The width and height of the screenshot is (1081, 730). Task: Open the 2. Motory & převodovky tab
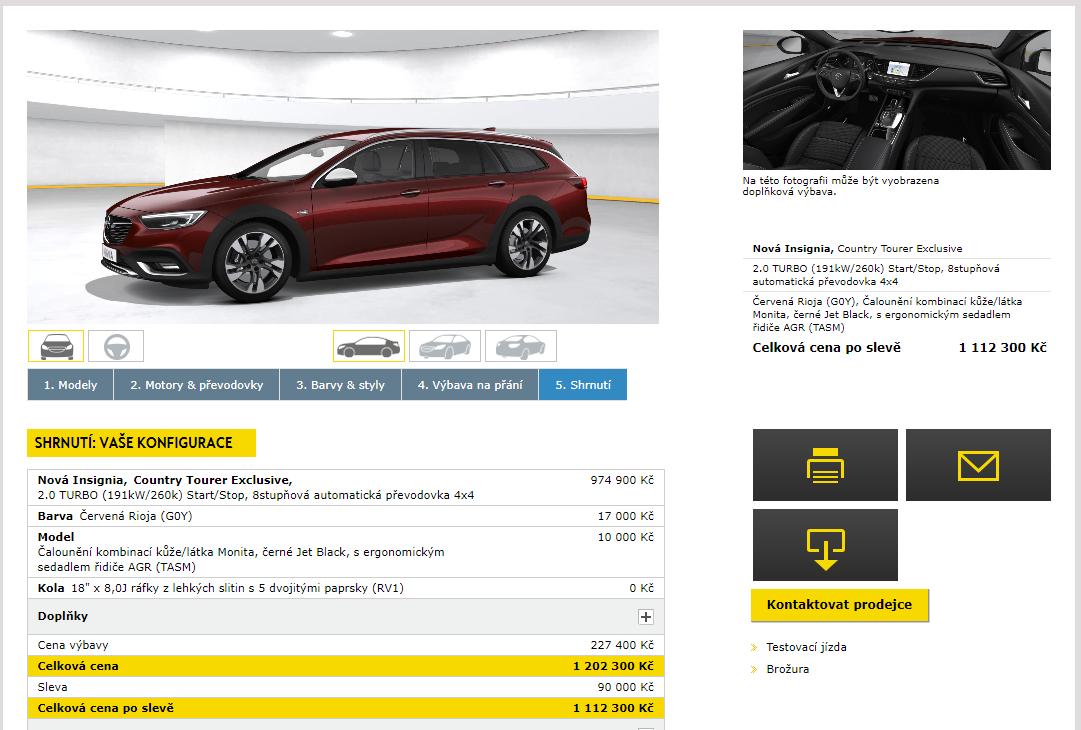click(203, 385)
